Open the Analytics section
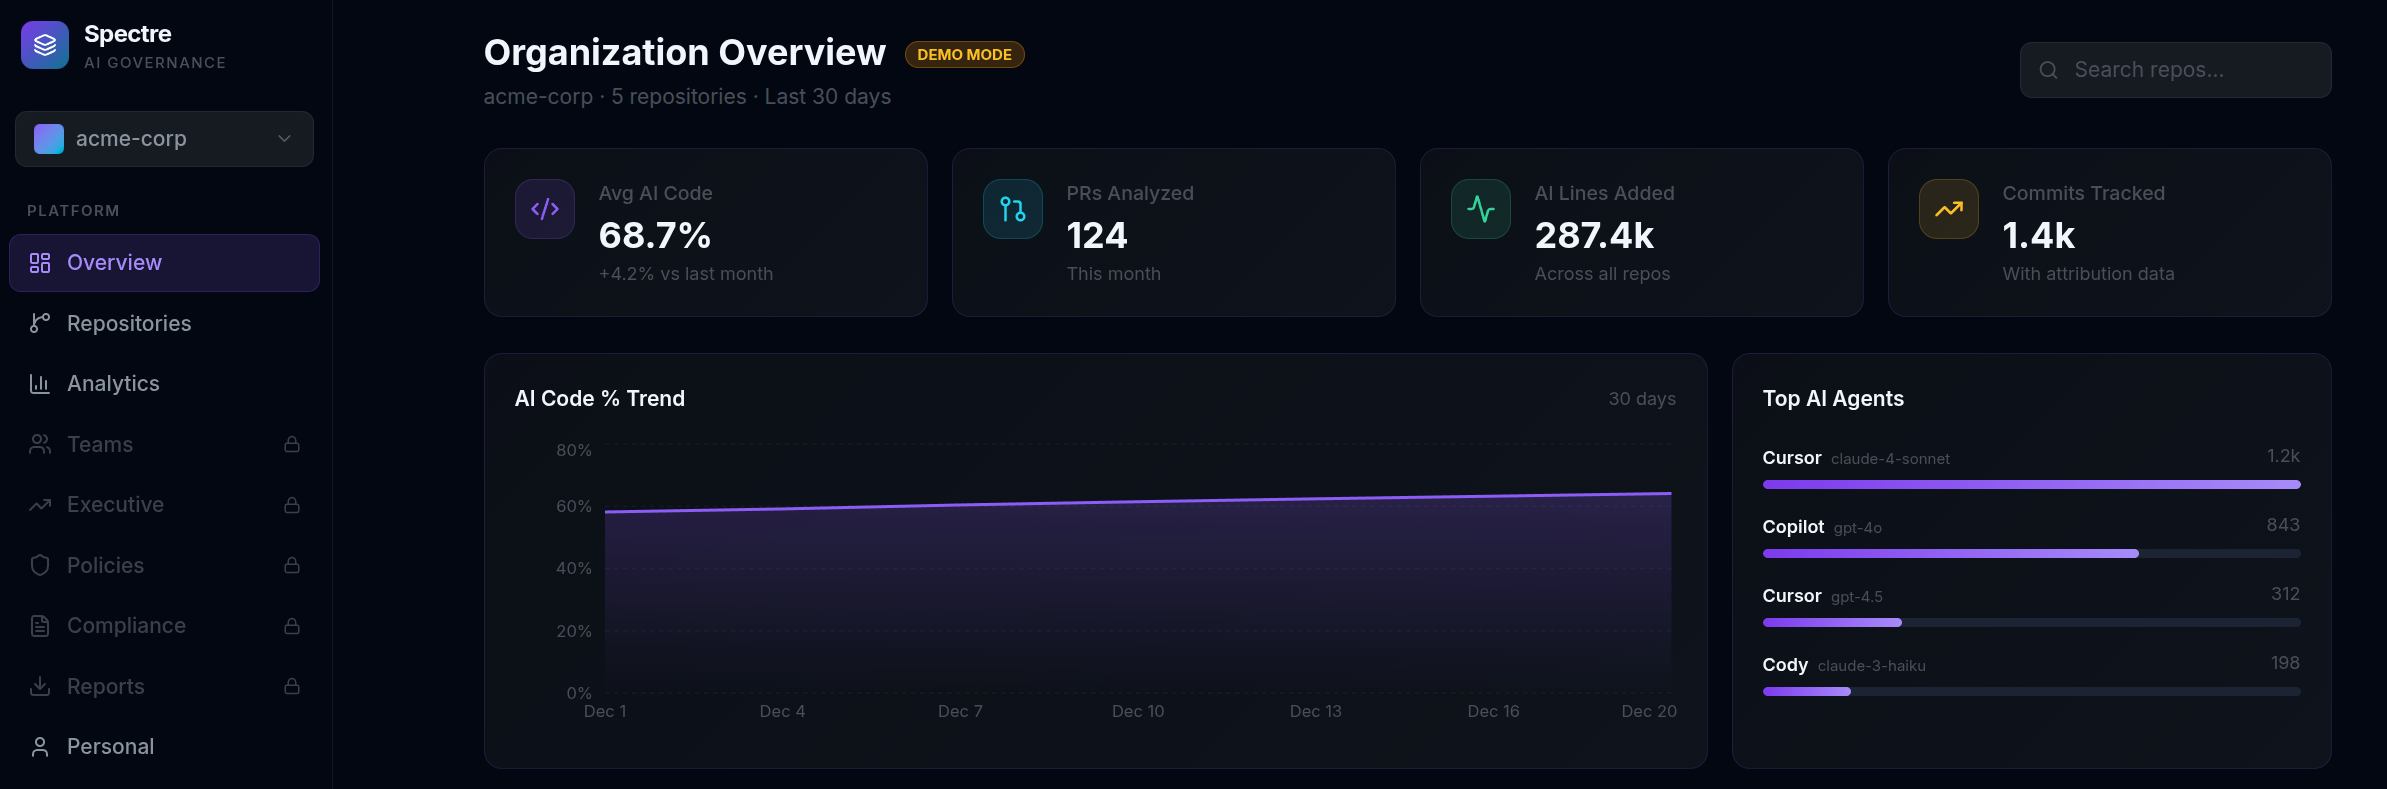The height and width of the screenshot is (789, 2387). [x=164, y=384]
